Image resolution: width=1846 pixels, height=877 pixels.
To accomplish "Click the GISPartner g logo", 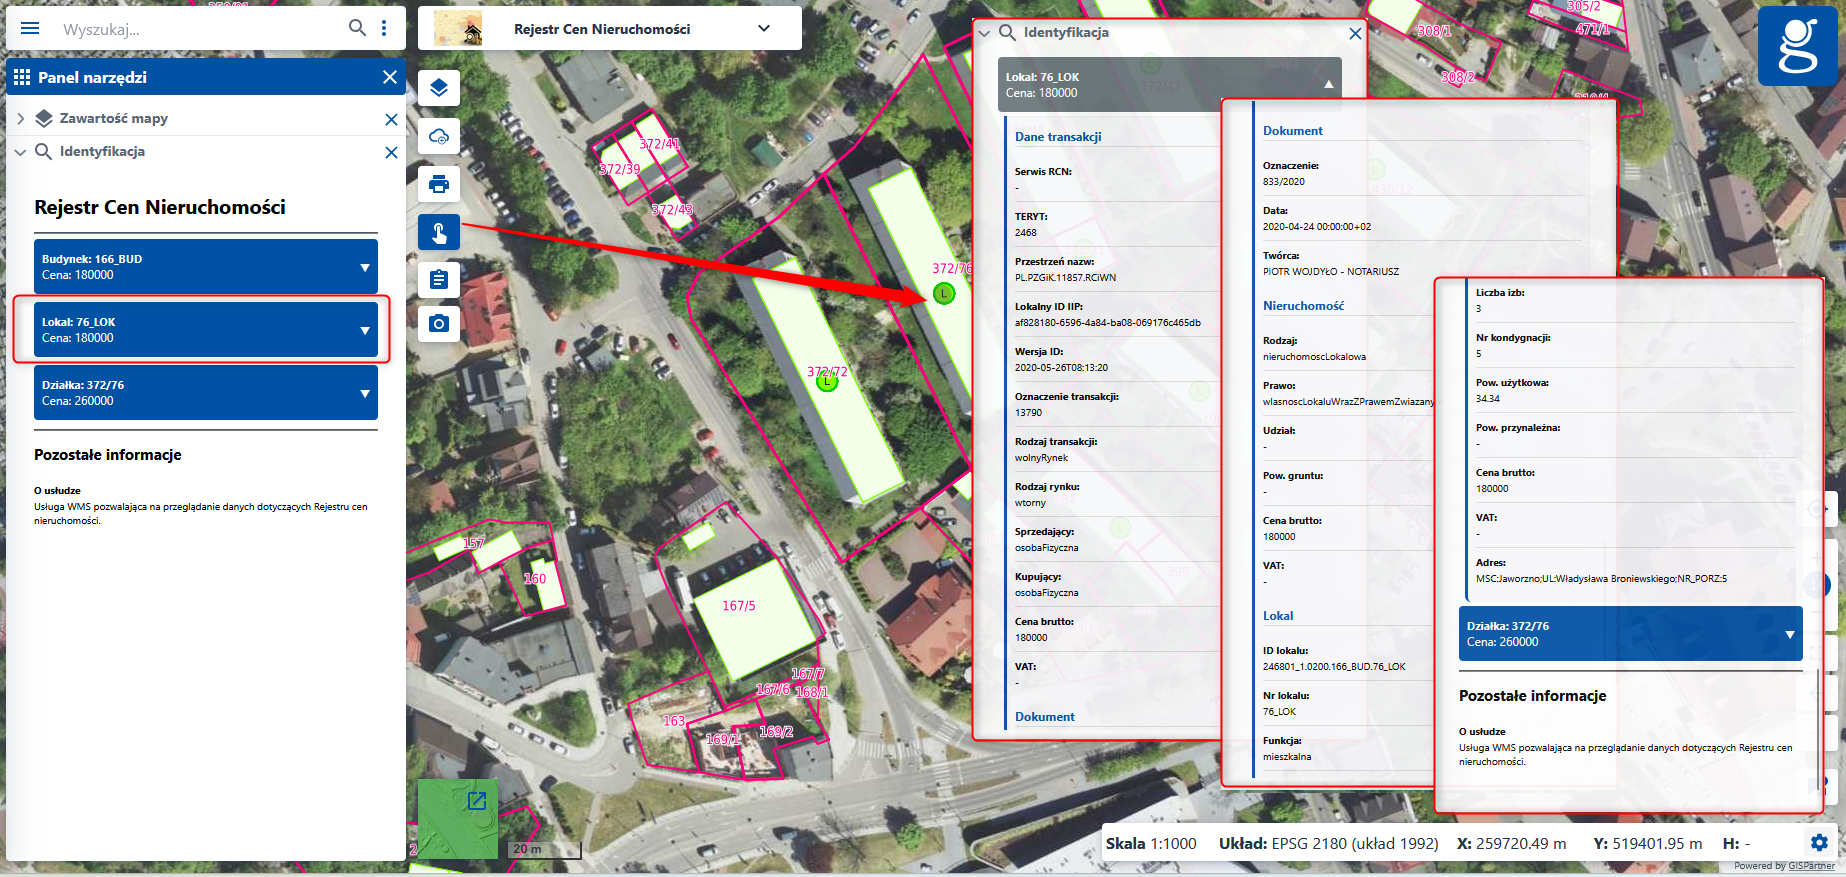I will pos(1797,46).
